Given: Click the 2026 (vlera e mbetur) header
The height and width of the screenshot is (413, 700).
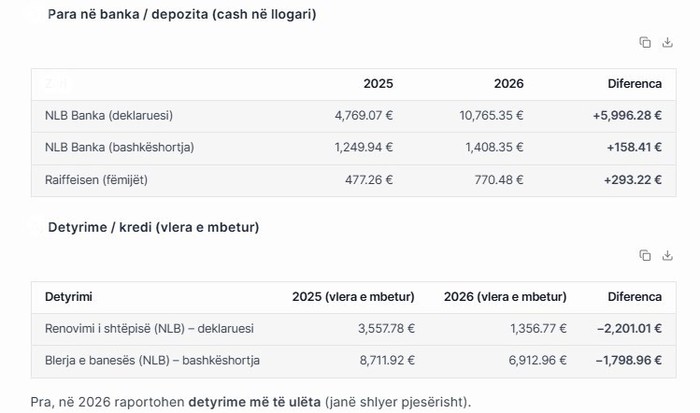Looking at the screenshot, I should click(505, 297).
